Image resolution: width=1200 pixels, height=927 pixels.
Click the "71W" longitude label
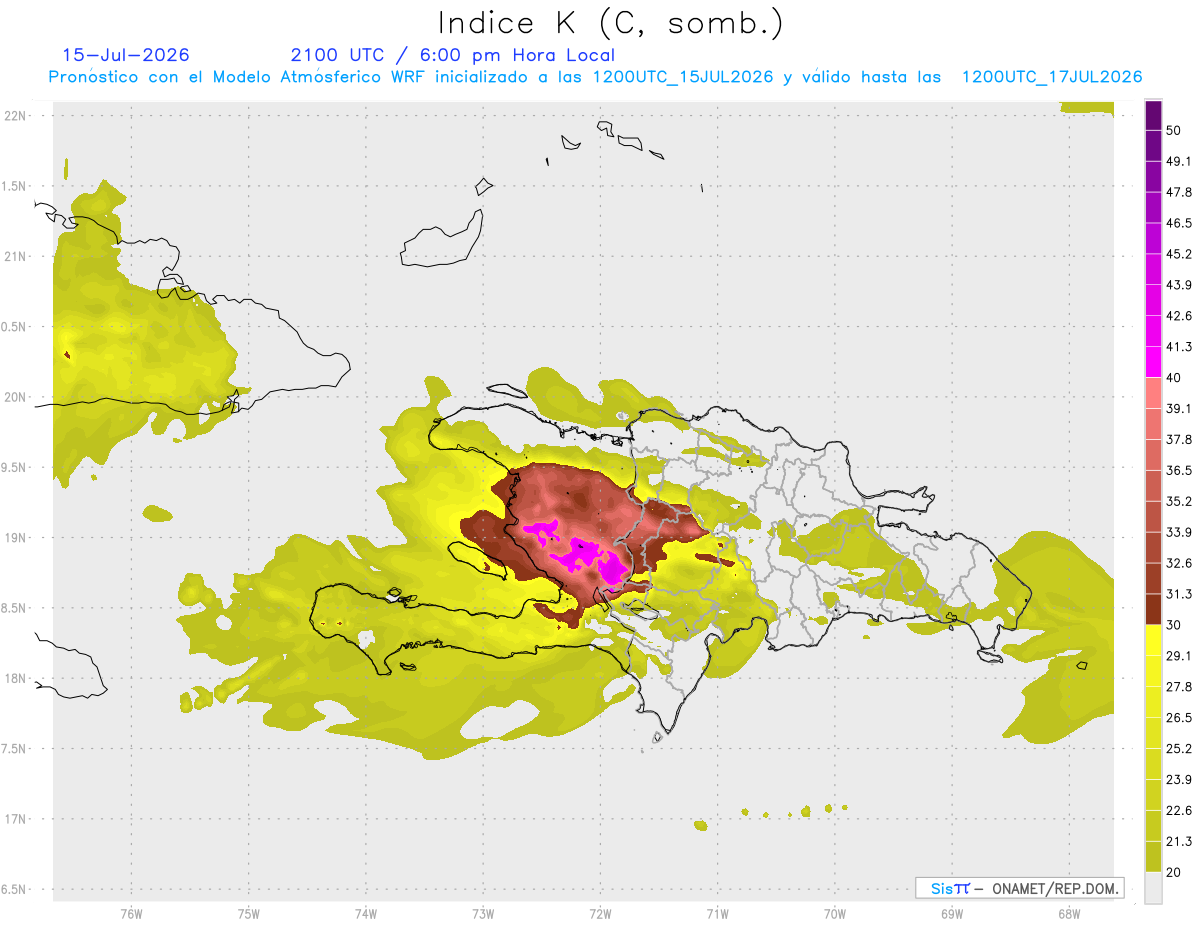tap(717, 913)
